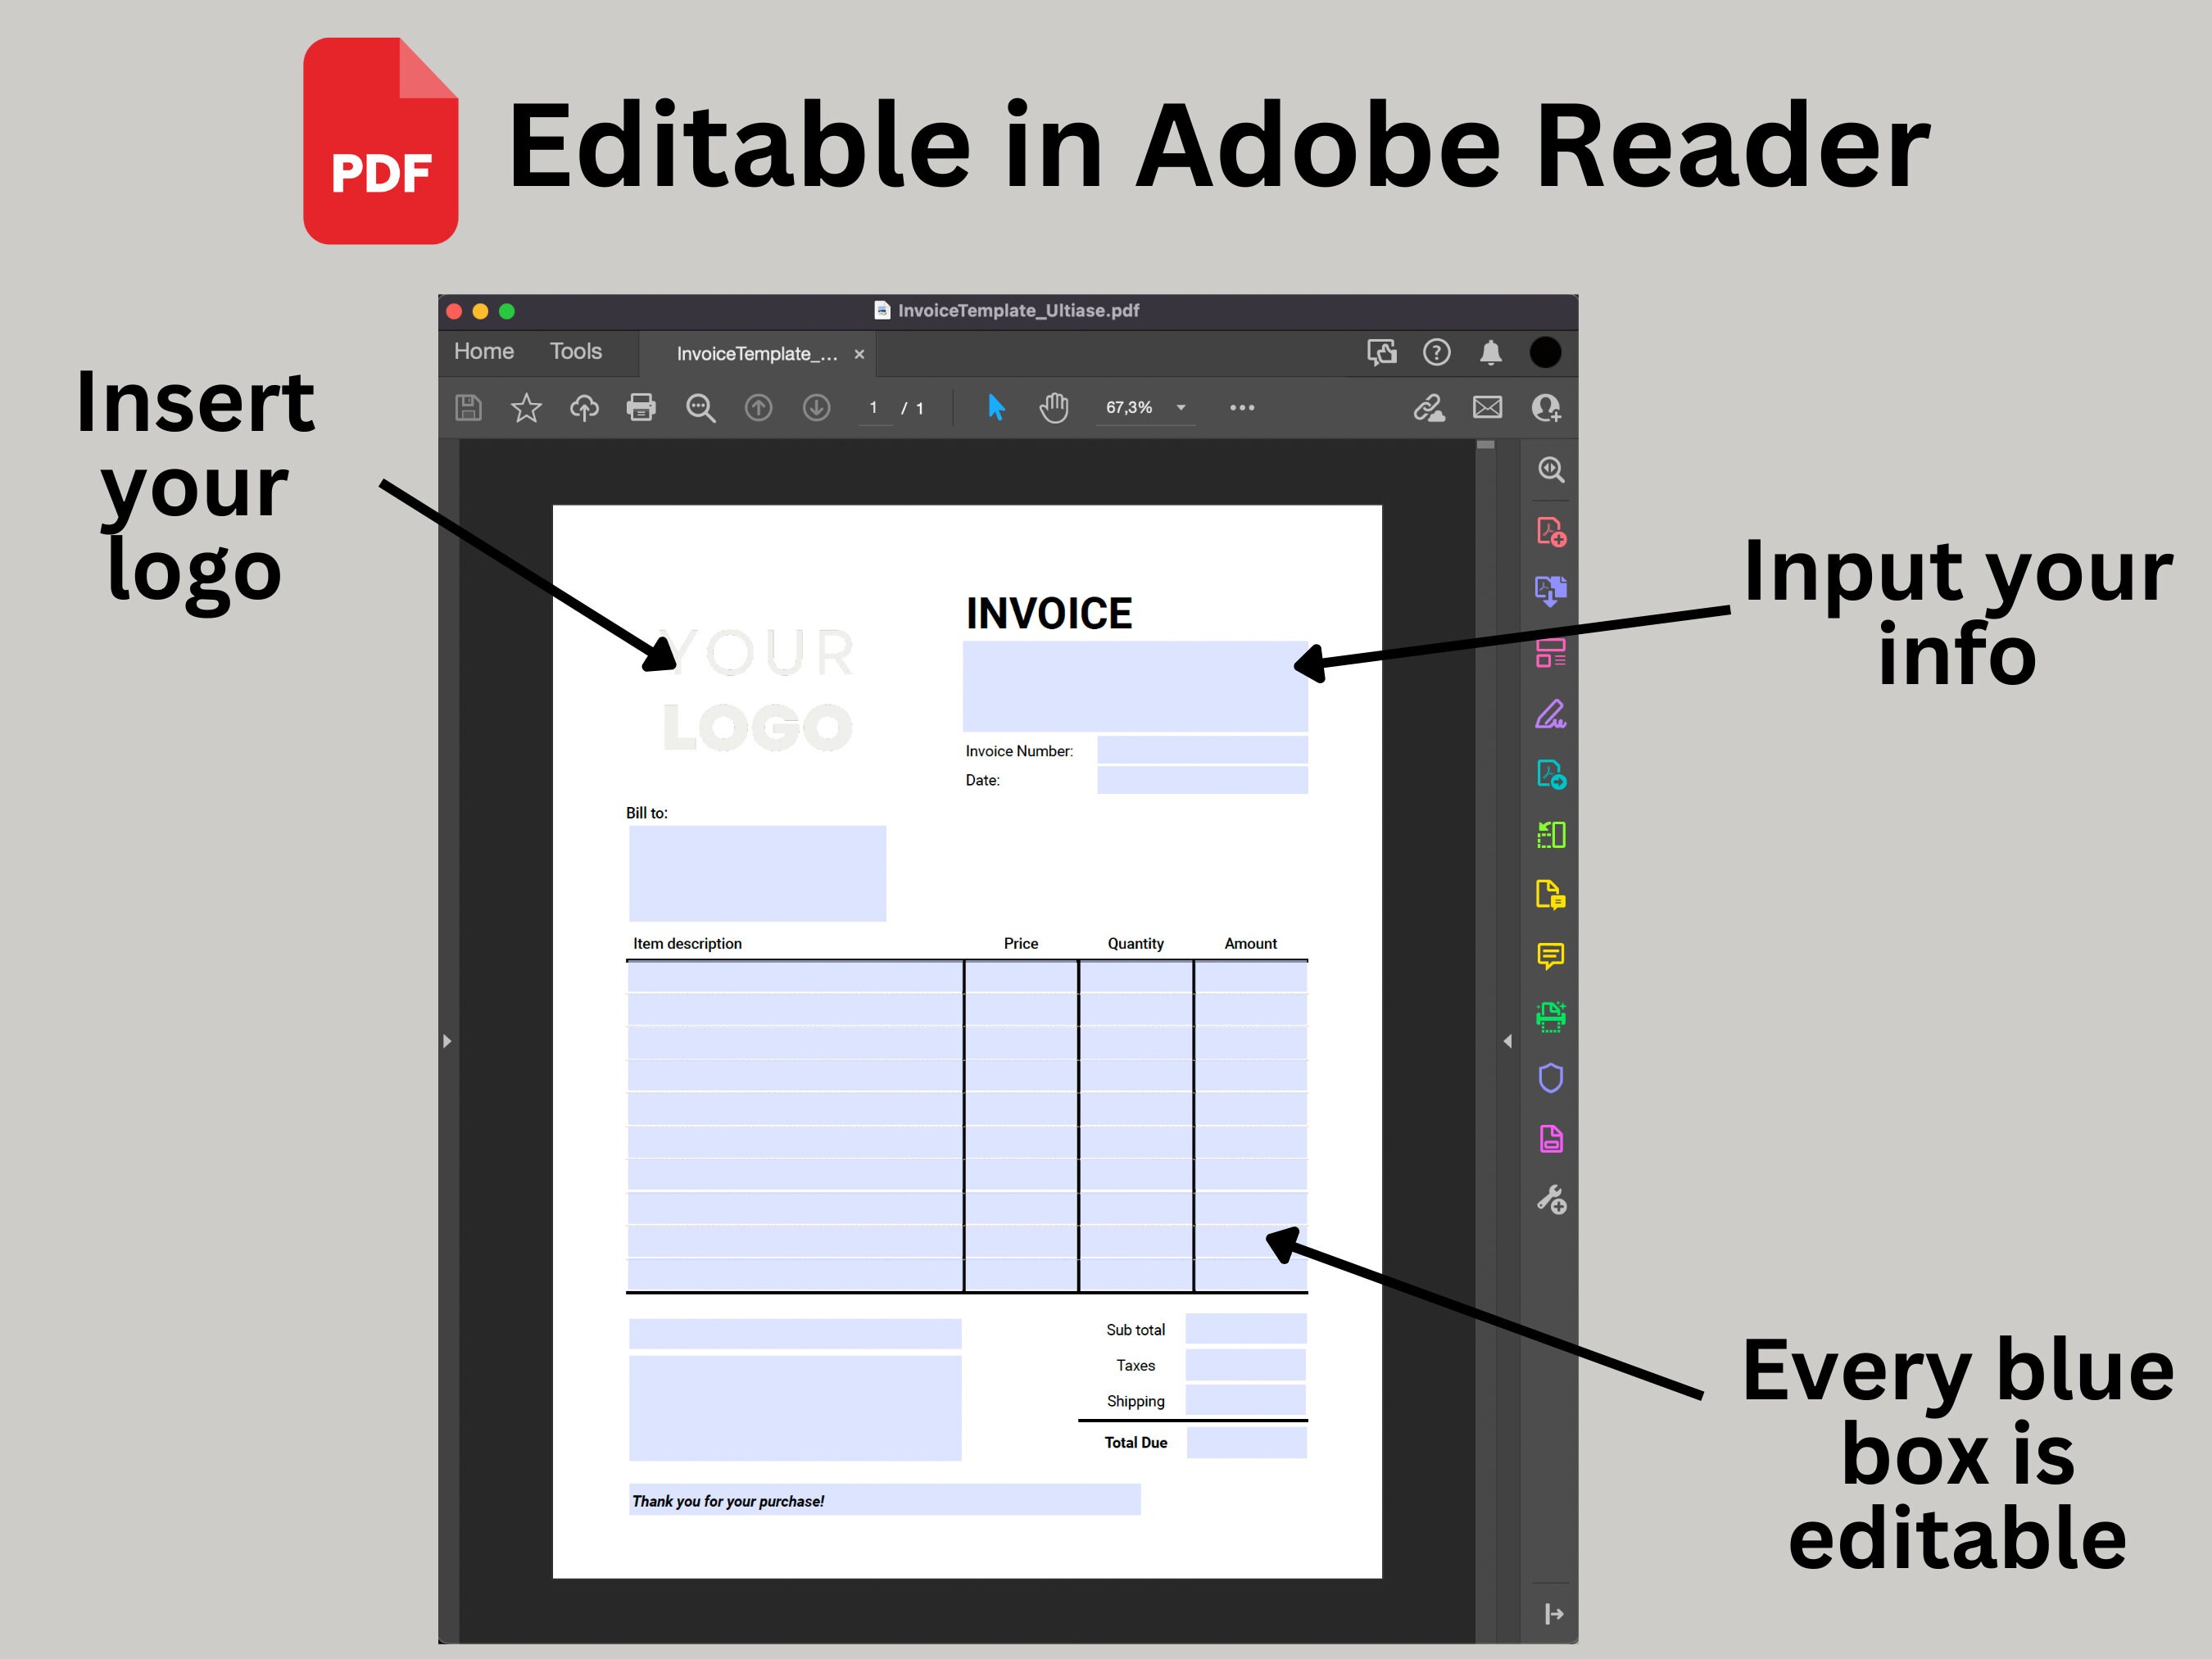The image size is (2212, 1659).
Task: Open the Find text magnifier icon
Action: 700,408
